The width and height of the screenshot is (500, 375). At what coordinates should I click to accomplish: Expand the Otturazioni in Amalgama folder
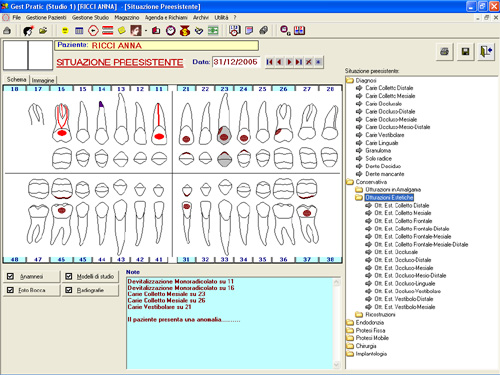pyautogui.click(x=388, y=190)
